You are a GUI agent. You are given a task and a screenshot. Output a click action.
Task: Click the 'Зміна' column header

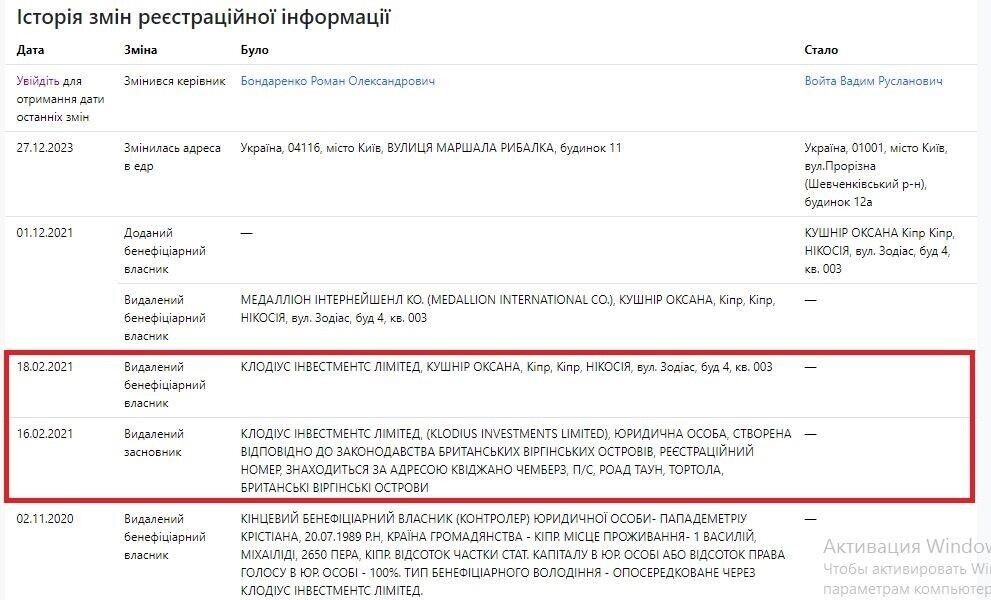(140, 50)
